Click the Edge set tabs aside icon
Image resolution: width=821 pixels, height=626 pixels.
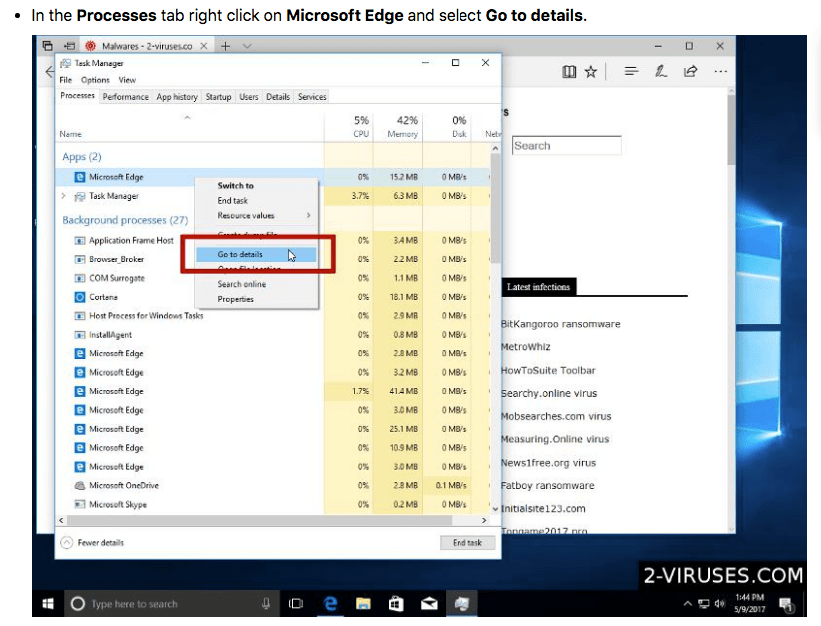[69, 46]
